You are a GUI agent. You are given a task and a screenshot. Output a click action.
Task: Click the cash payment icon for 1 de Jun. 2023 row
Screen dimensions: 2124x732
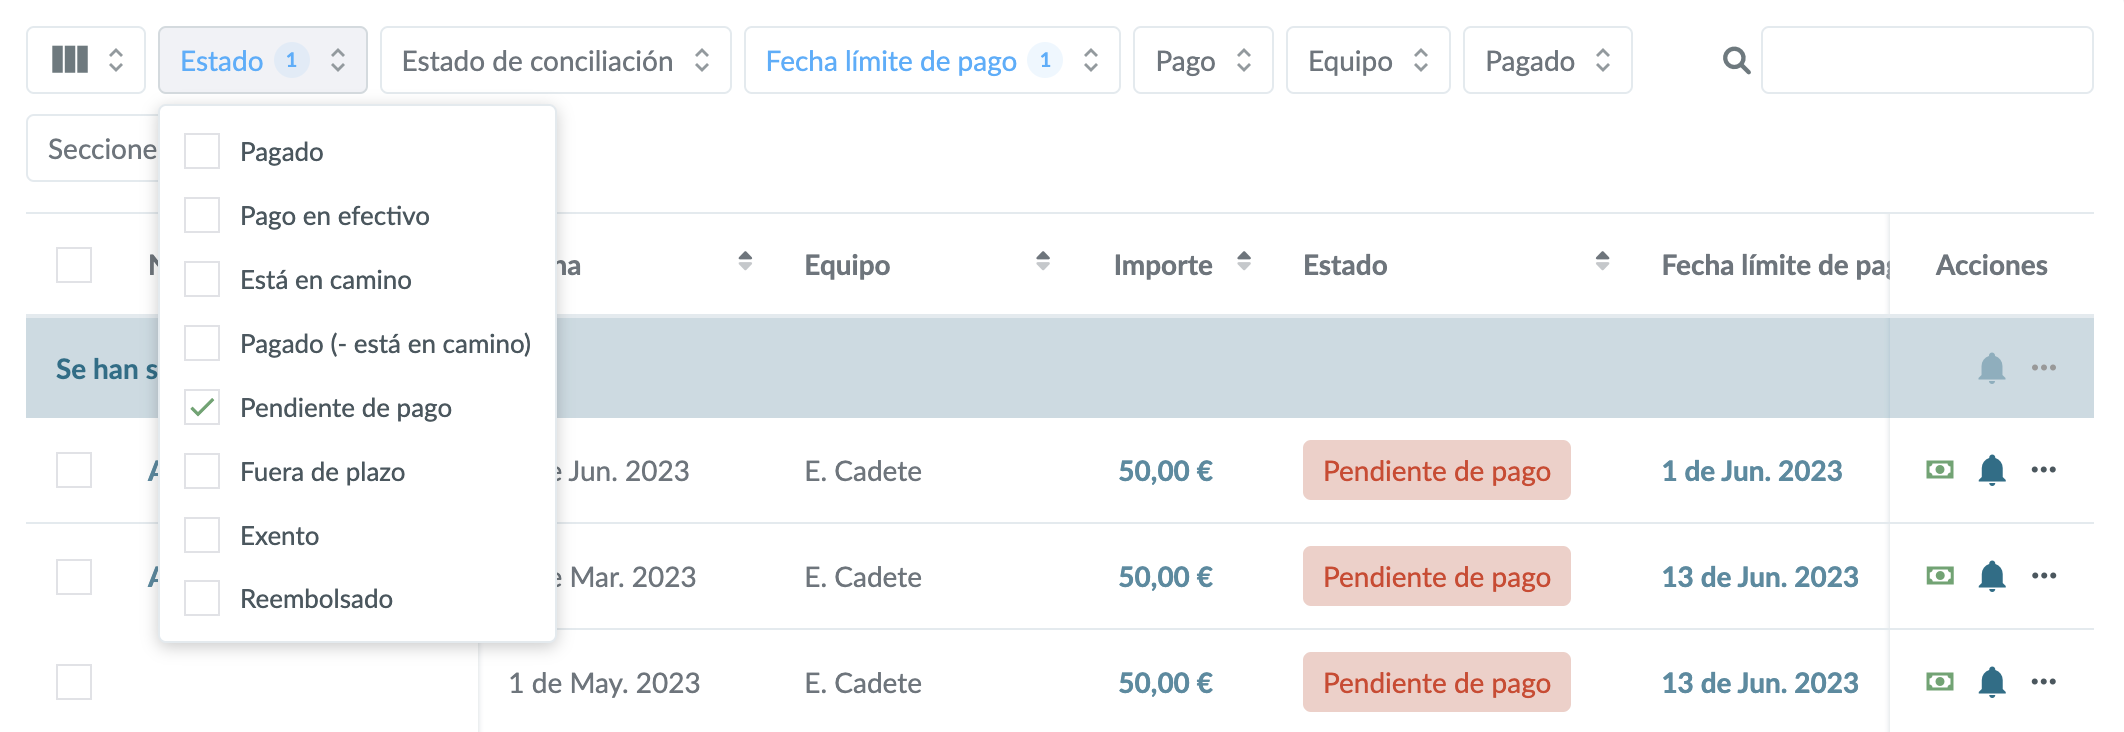coord(1939,470)
